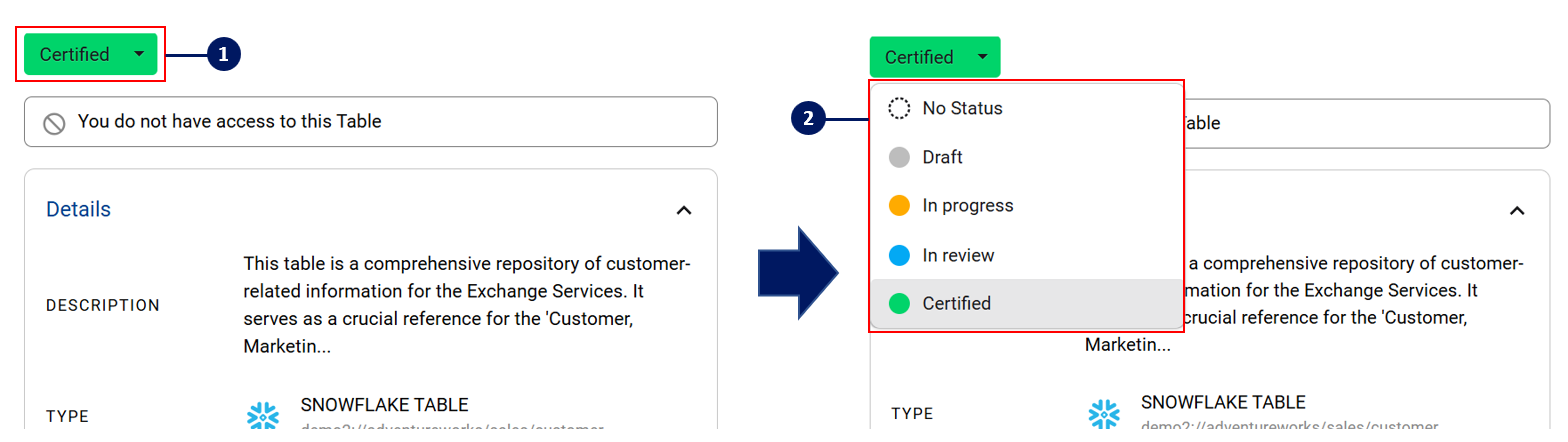Image resolution: width=1568 pixels, height=442 pixels.
Task: Set status to In progress
Action: tap(967, 206)
